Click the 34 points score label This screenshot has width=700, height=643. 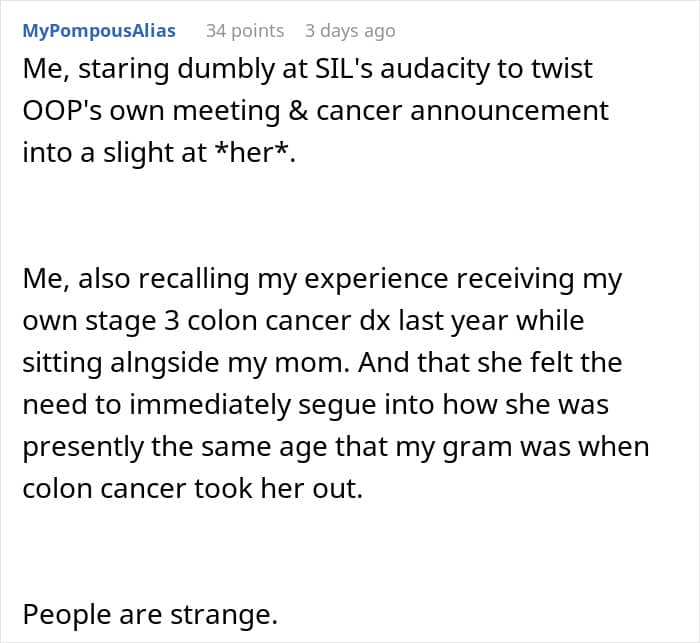pyautogui.click(x=245, y=31)
